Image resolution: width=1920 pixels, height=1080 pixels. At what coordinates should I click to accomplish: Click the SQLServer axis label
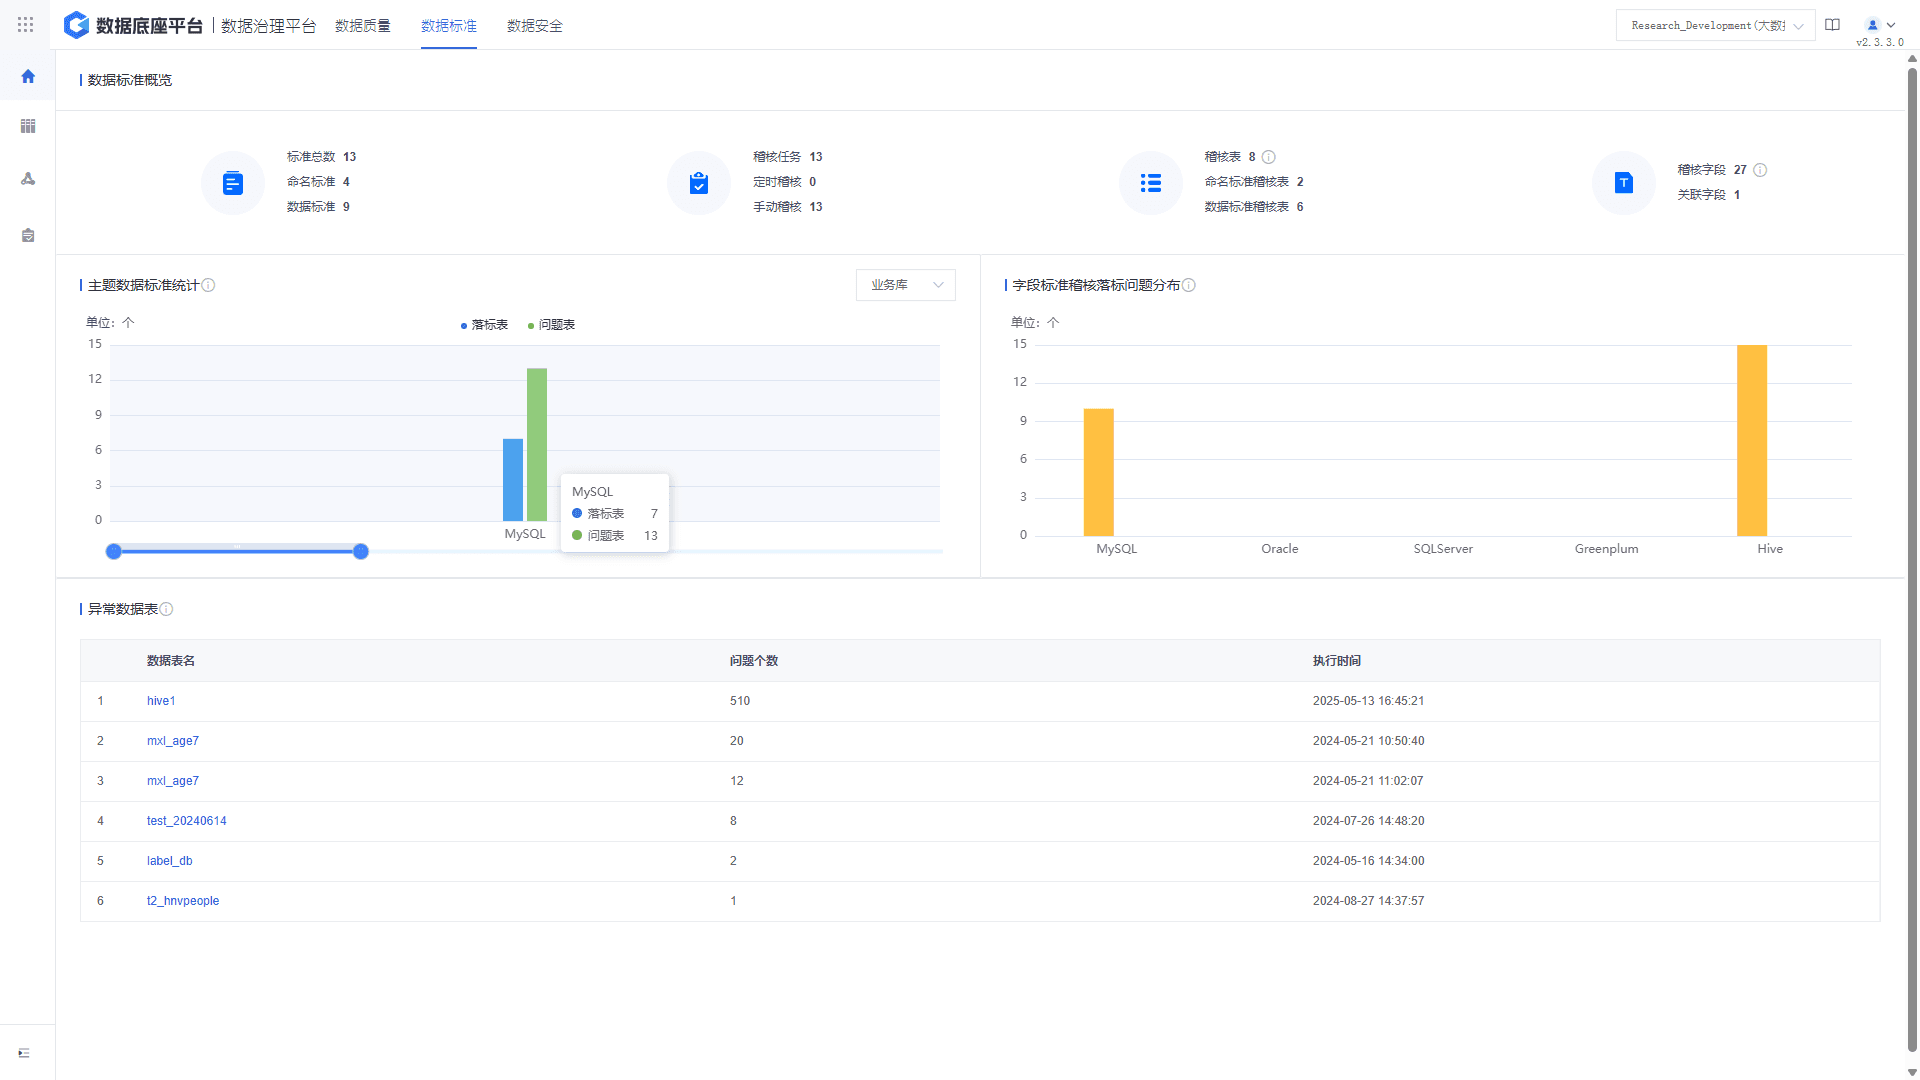coord(1443,549)
